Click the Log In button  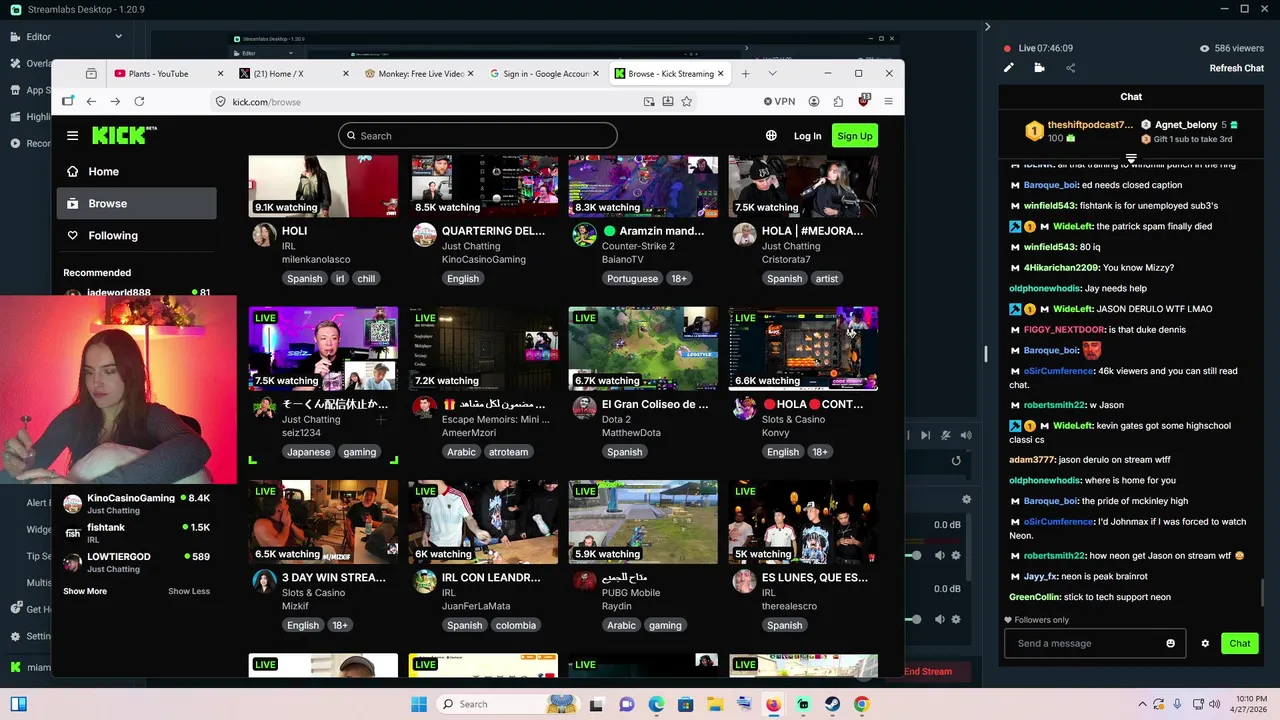coord(807,136)
